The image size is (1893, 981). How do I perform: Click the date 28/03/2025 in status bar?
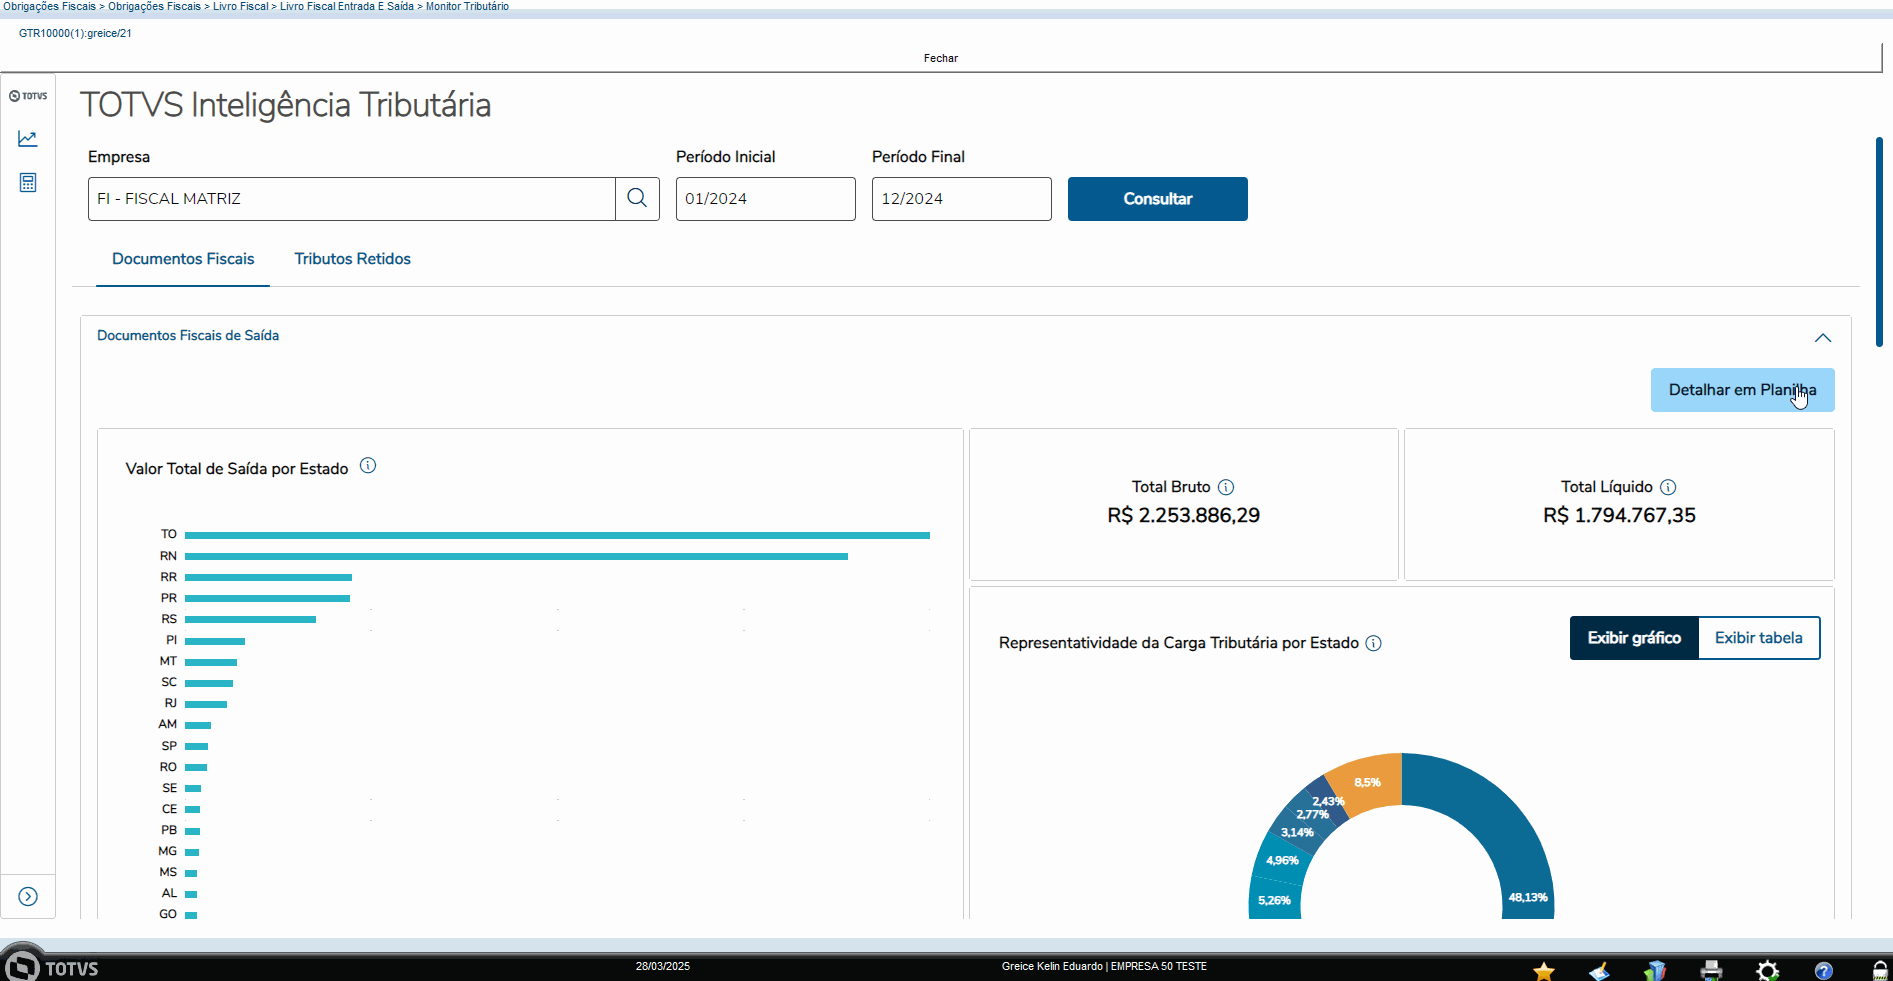[x=662, y=966]
